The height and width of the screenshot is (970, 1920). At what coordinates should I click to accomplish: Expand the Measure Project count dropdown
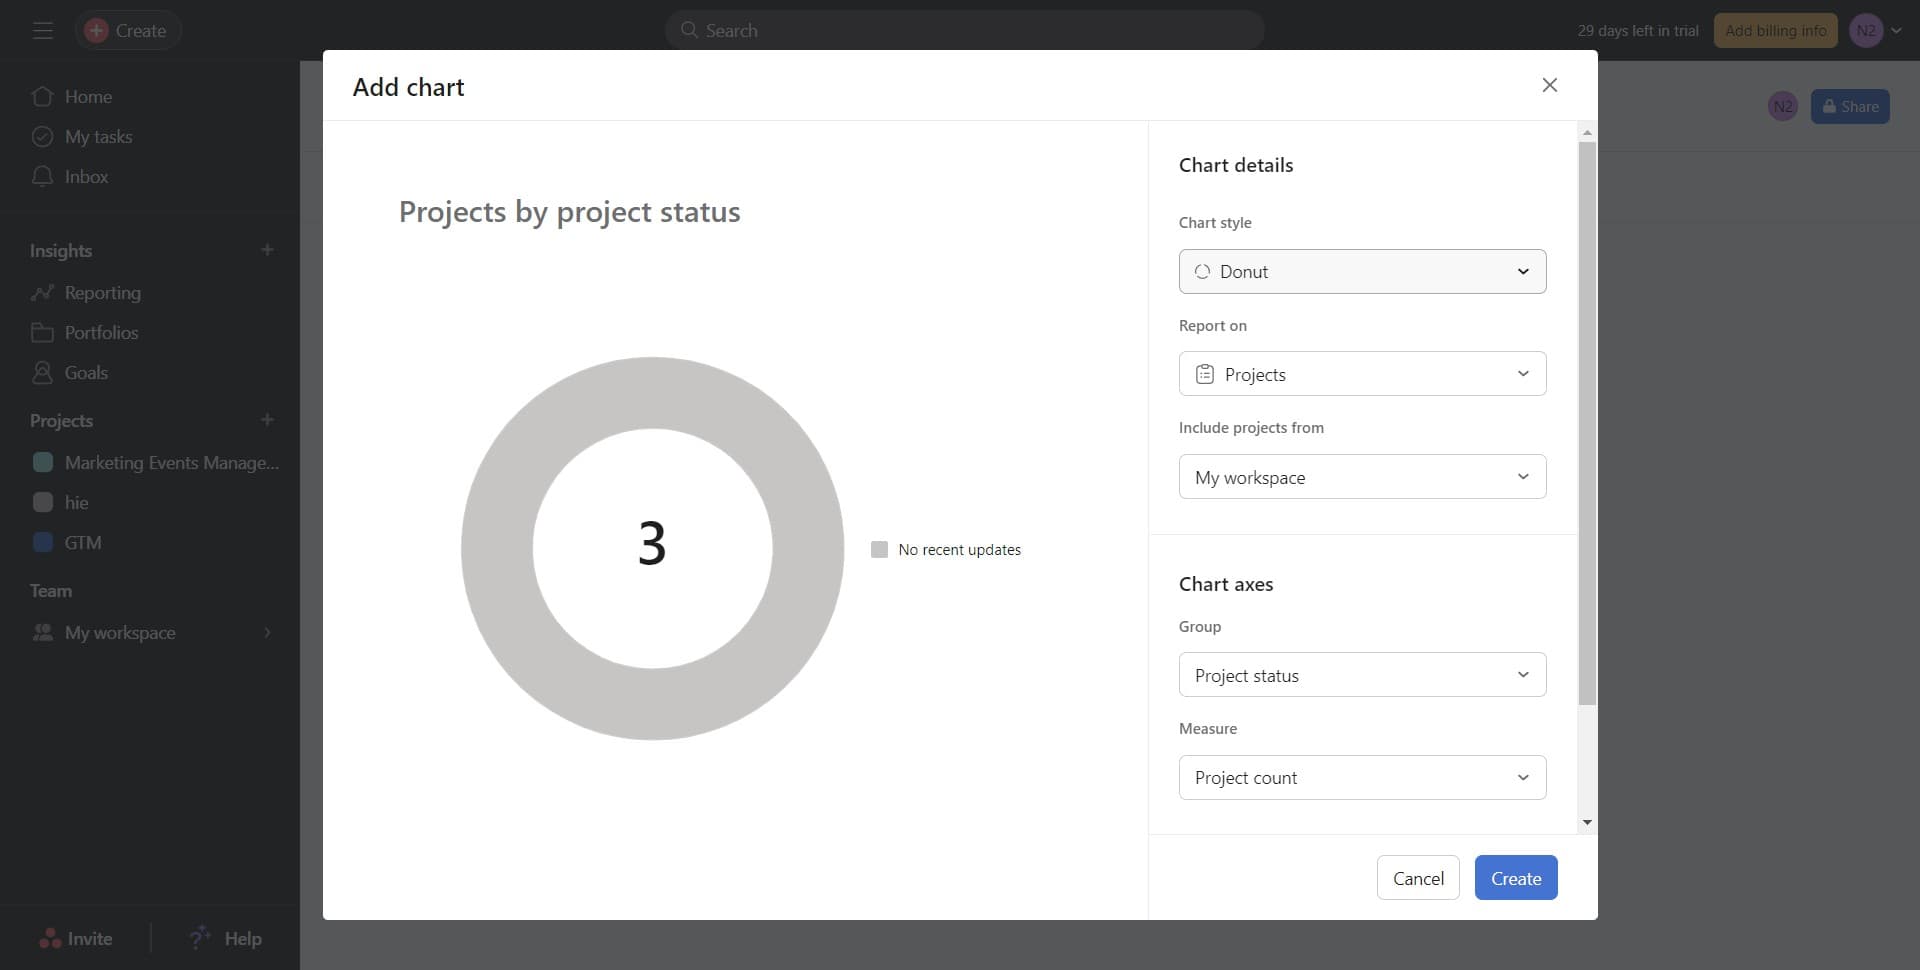click(x=1362, y=778)
